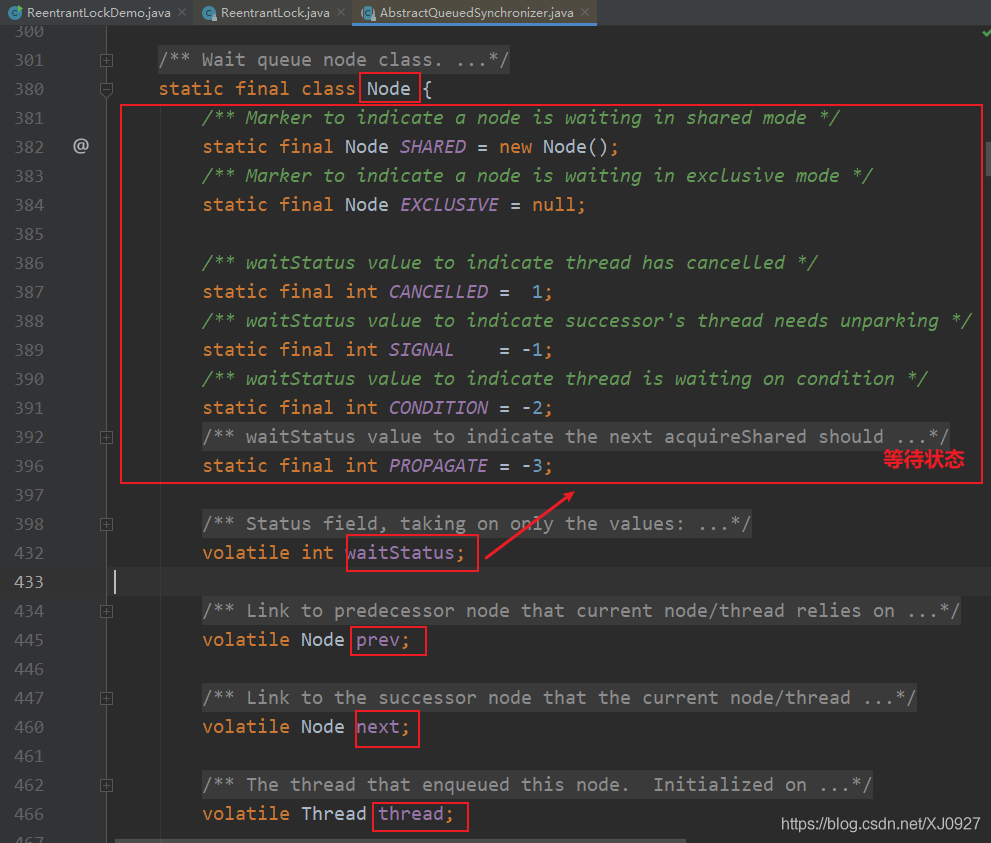Screen dimensions: 991x843
Task: Click ReentrantLock.java class file icon
Action: [209, 13]
